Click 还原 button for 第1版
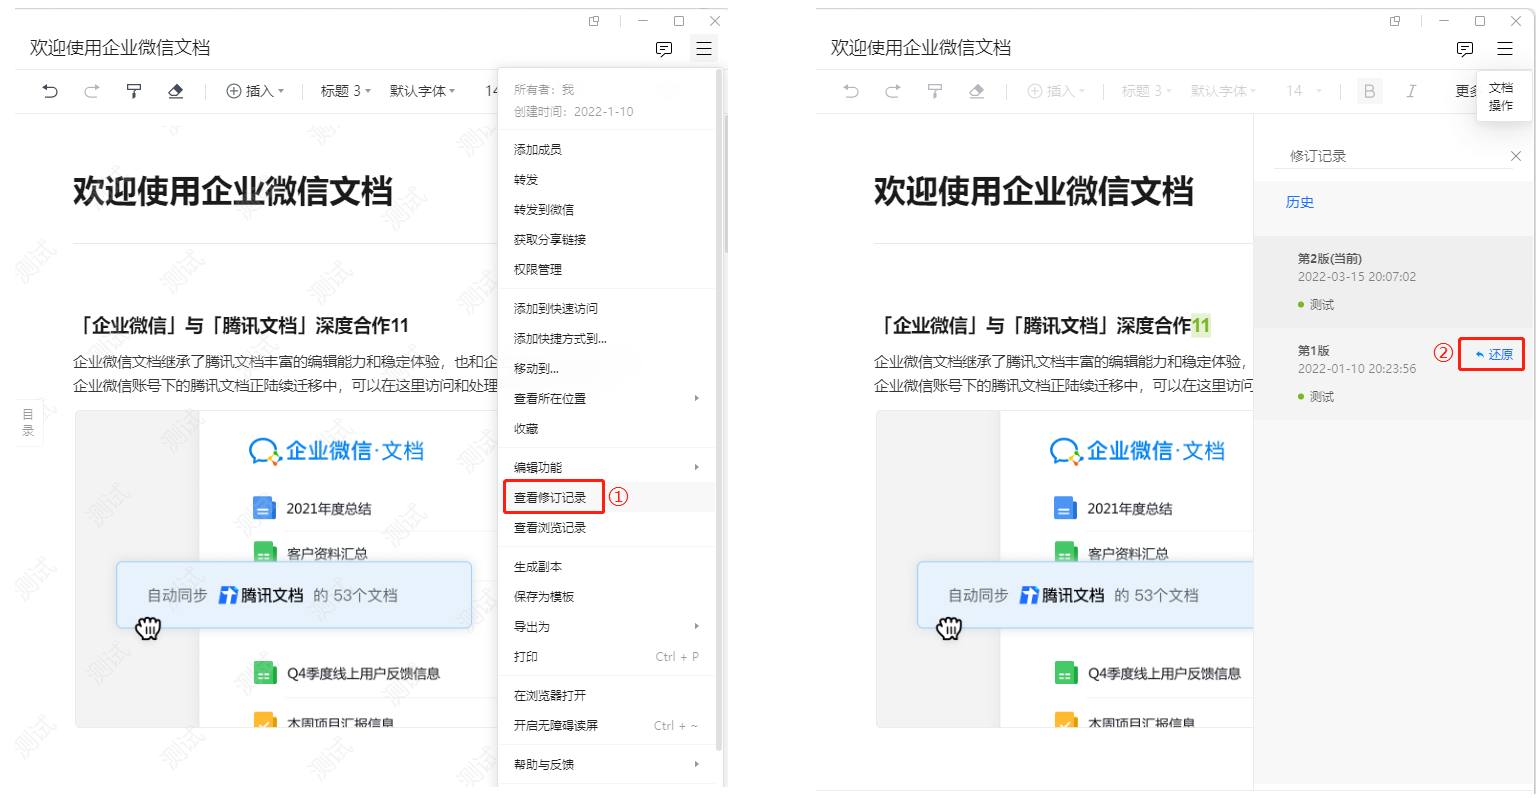Image resolution: width=1536 pixels, height=798 pixels. 1494,354
